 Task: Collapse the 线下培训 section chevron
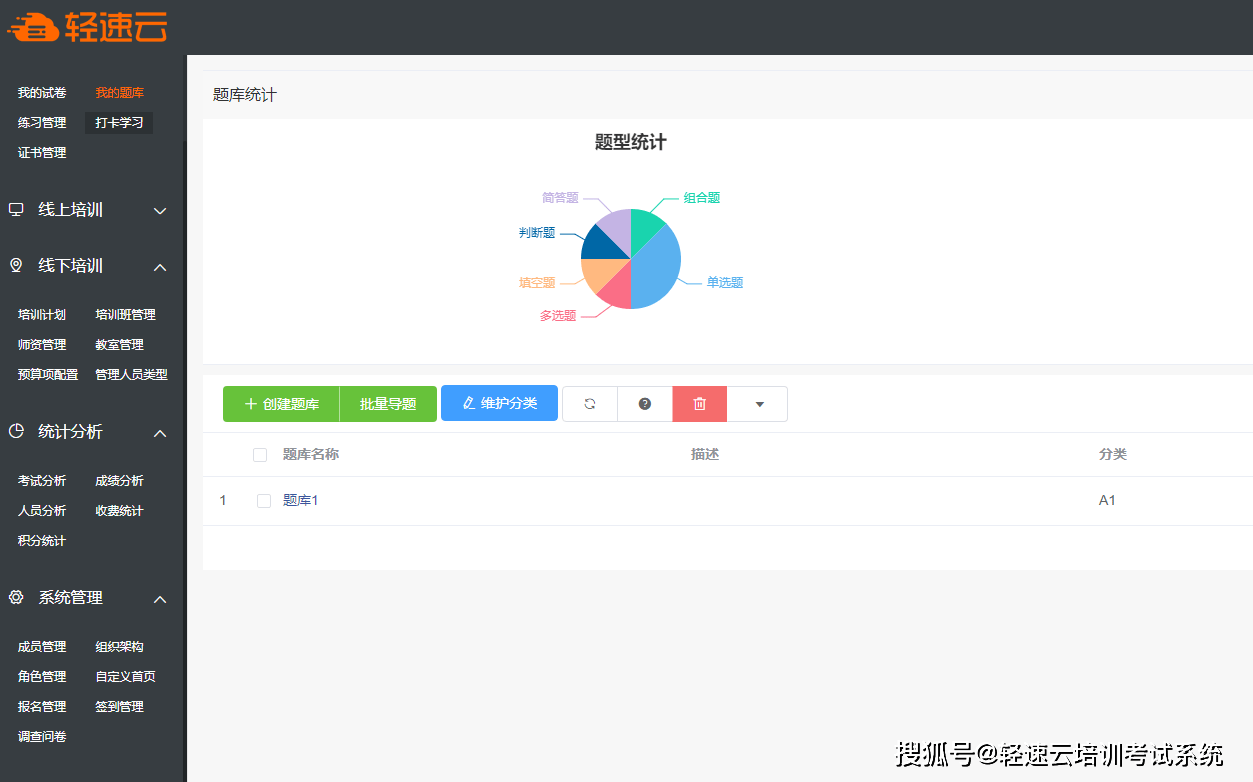coord(160,266)
